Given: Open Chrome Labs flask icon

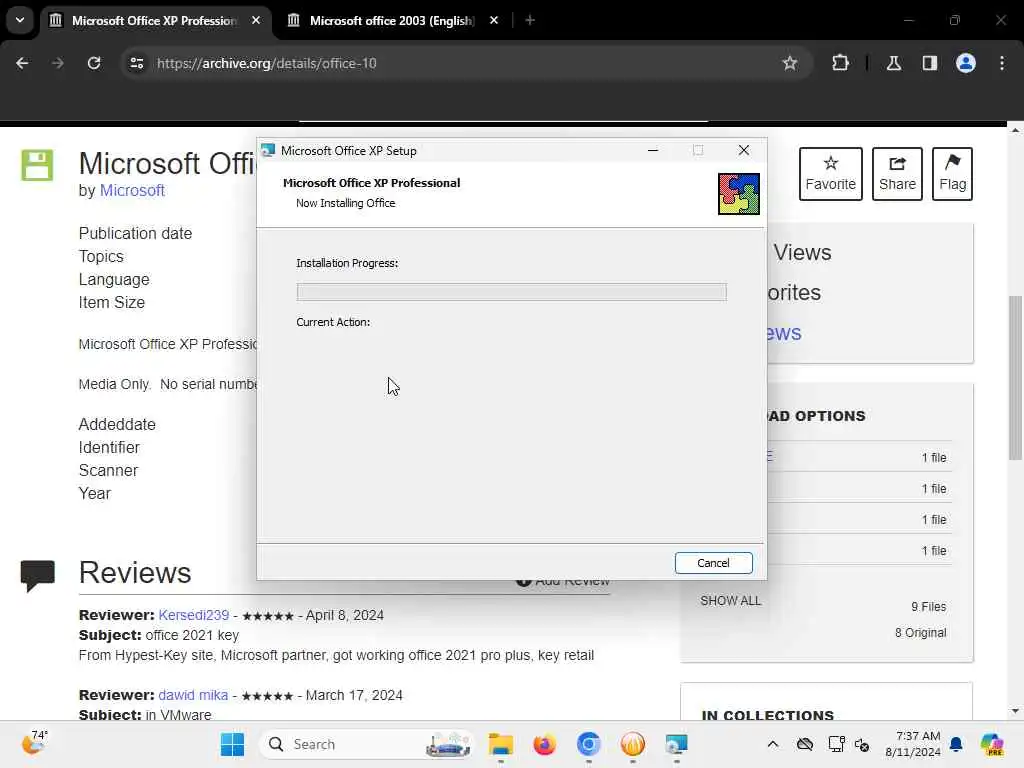Looking at the screenshot, I should 893,63.
